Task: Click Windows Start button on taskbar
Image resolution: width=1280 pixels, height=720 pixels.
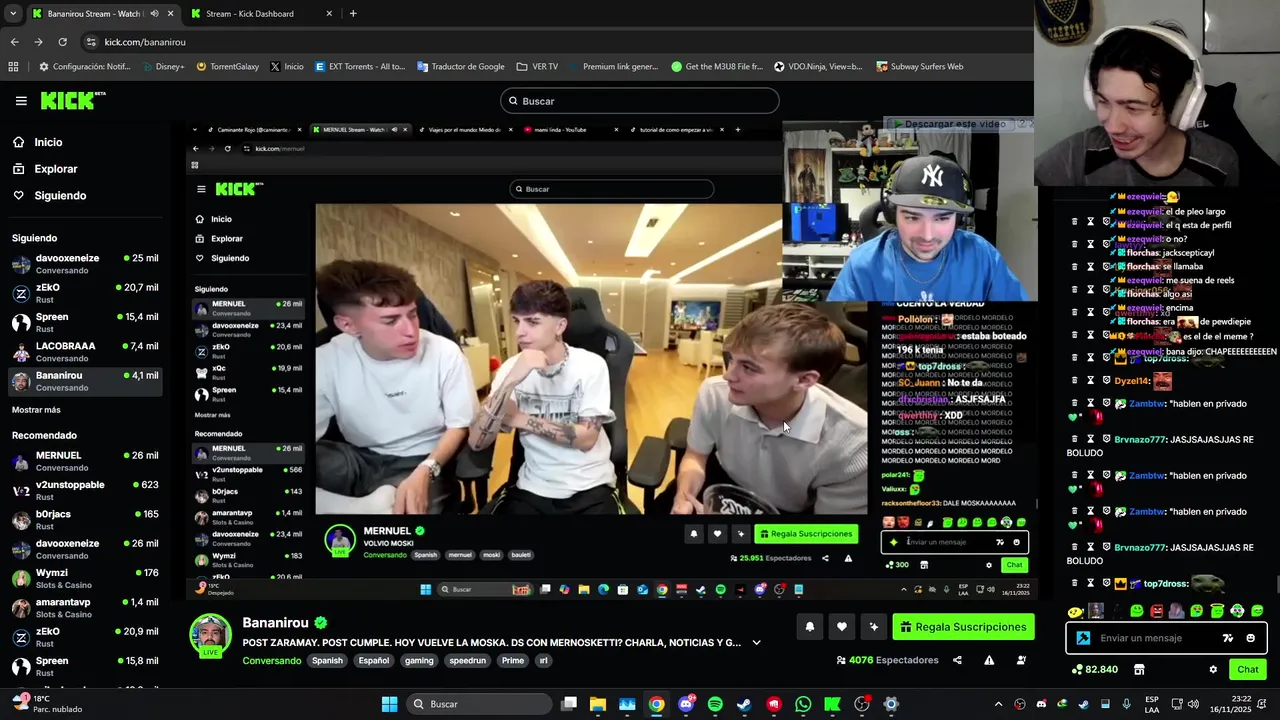Action: click(389, 704)
